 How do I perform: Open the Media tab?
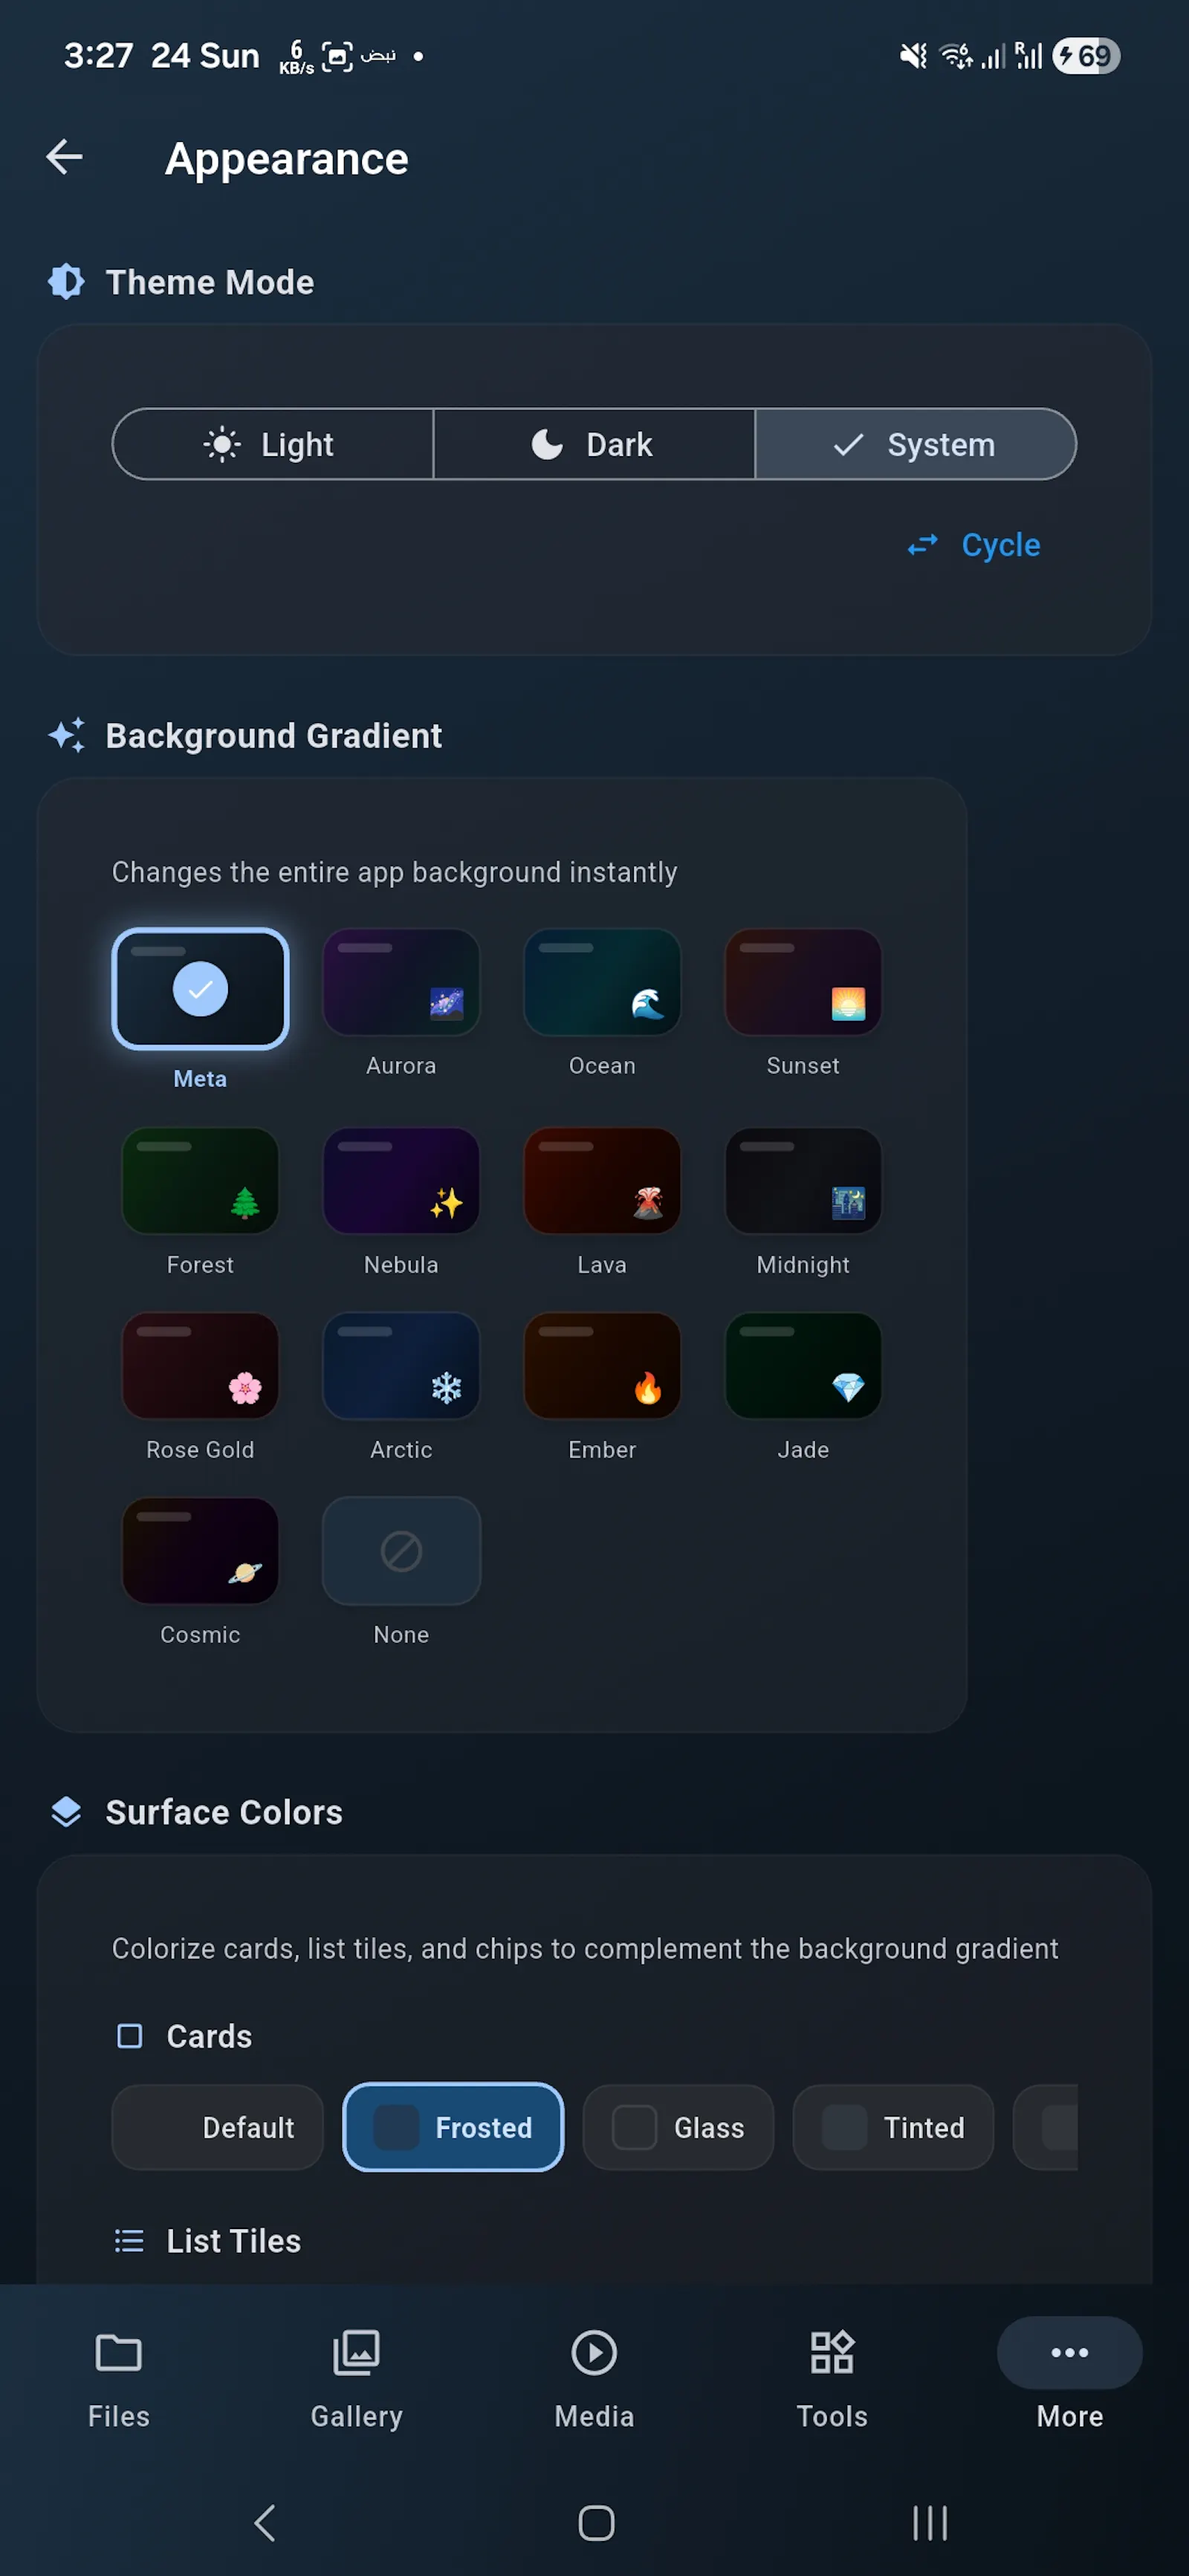[x=594, y=2379]
